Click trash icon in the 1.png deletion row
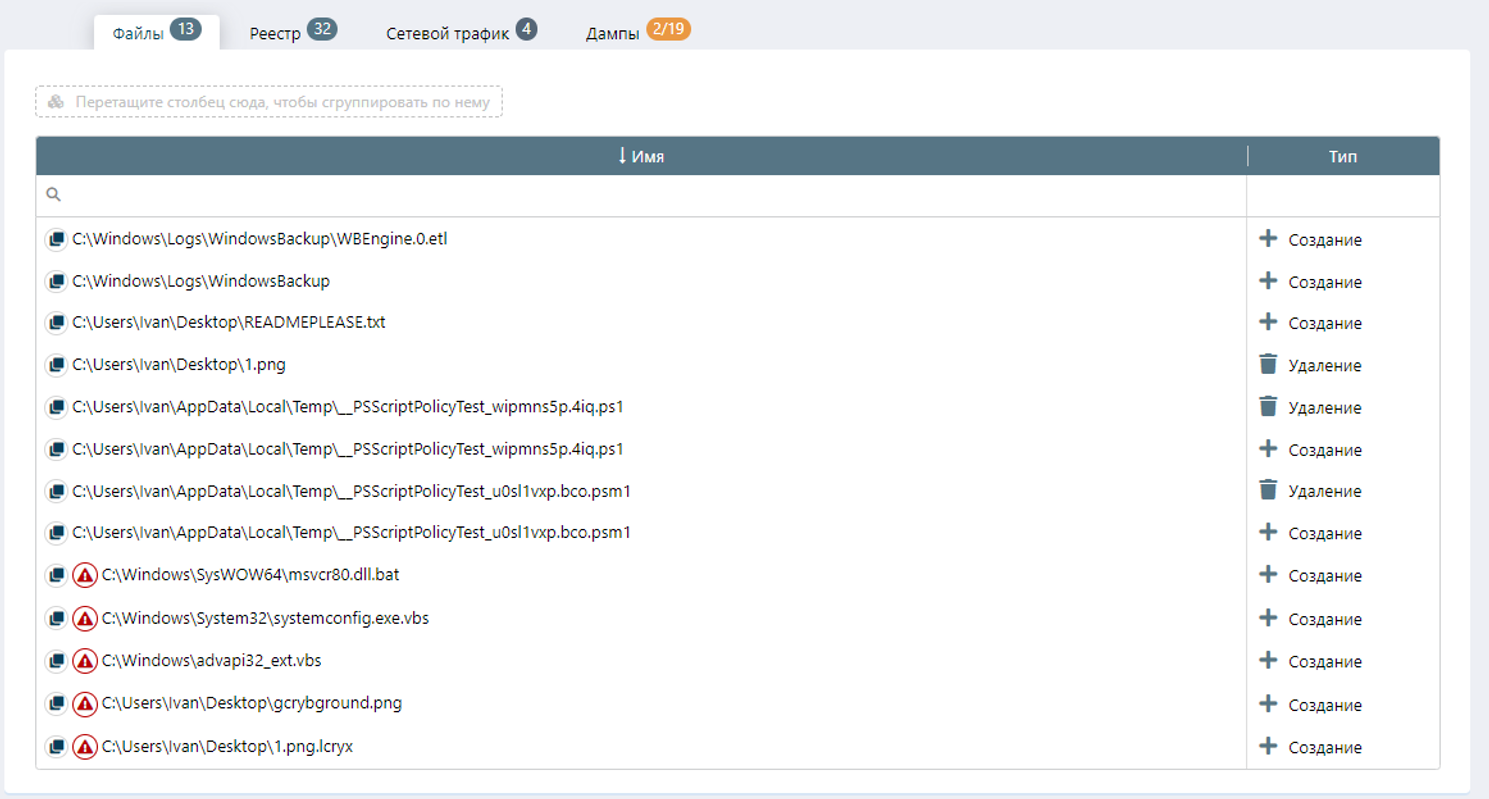This screenshot has width=1489, height=799. point(1268,365)
